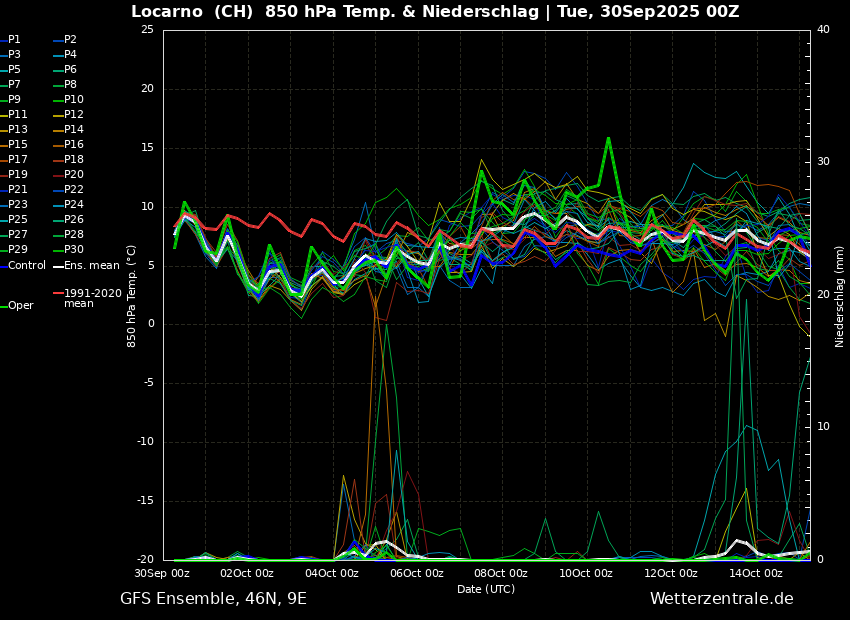Click the Date (UTC) axis label
The image size is (850, 620).
486,589
